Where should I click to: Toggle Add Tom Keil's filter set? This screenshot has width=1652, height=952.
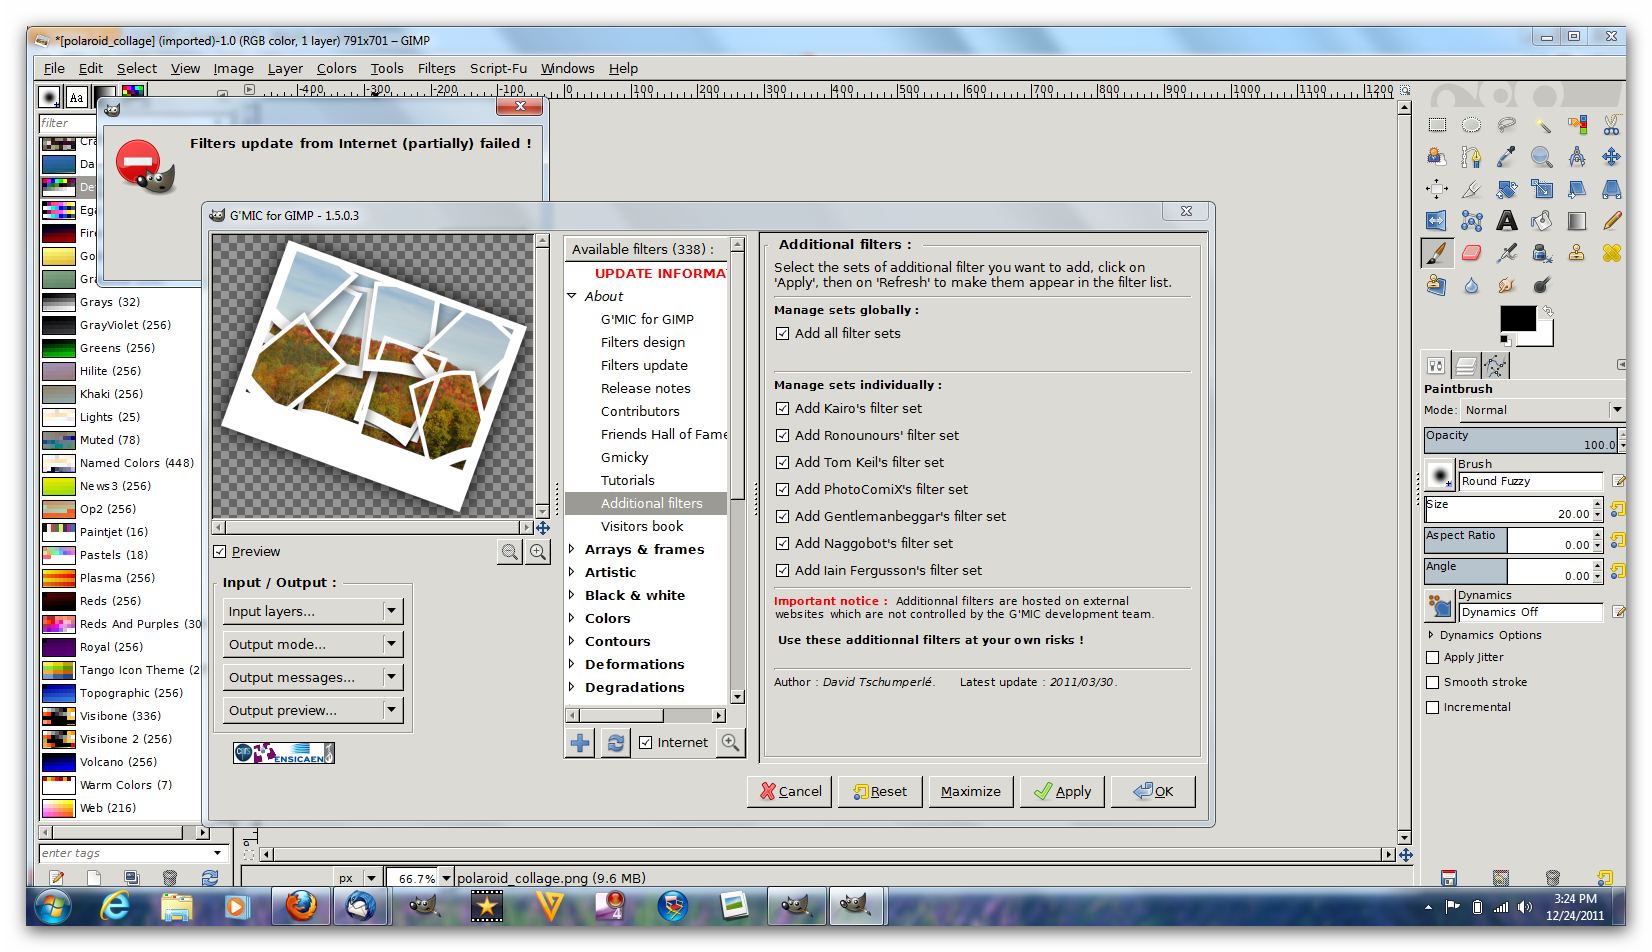click(x=783, y=463)
